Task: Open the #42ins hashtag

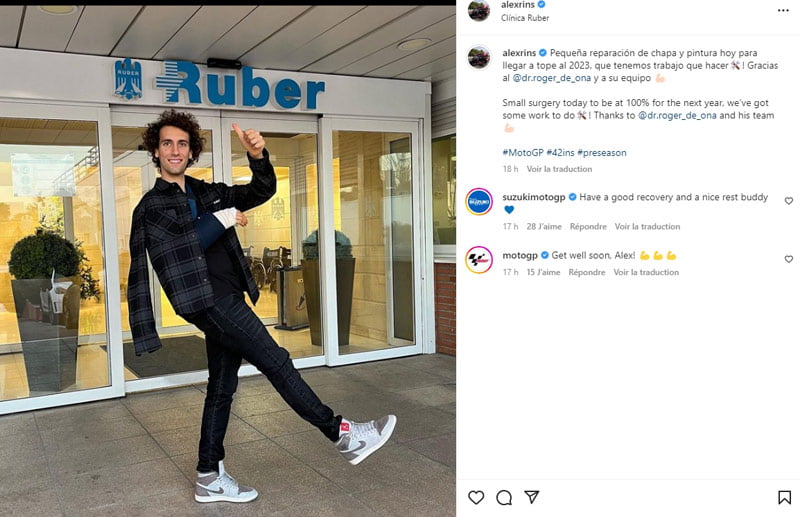Action: [560, 153]
